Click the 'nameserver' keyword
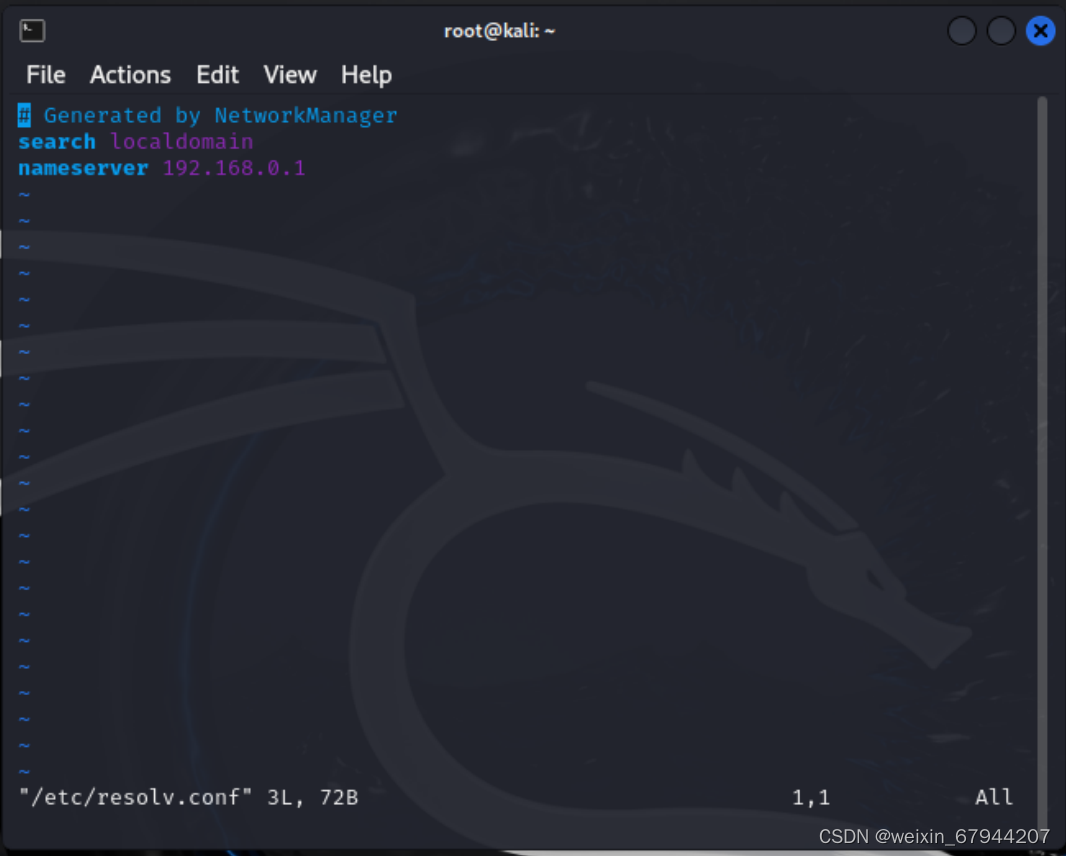1066x856 pixels. (x=83, y=168)
